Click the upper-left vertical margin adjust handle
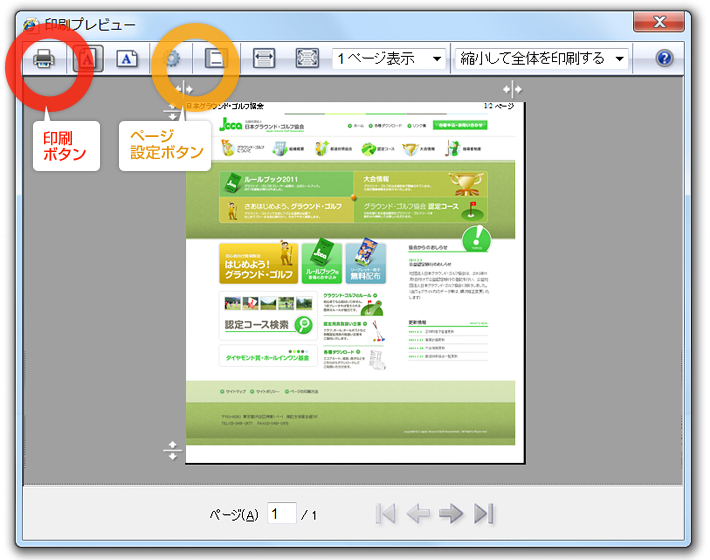Screen dimensions: 710x560 click(x=171, y=110)
